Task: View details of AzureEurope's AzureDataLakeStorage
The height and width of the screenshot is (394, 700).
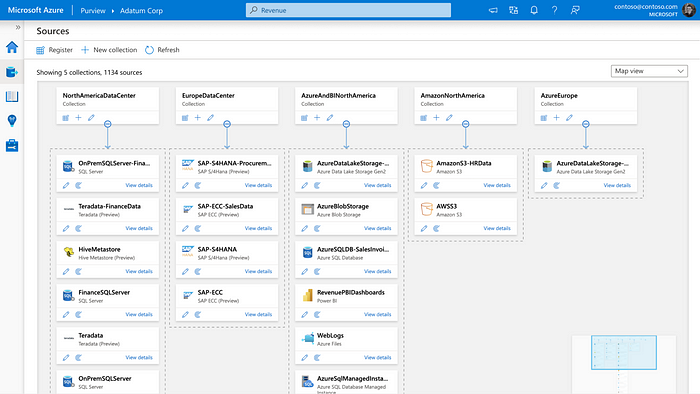Action: coord(617,185)
